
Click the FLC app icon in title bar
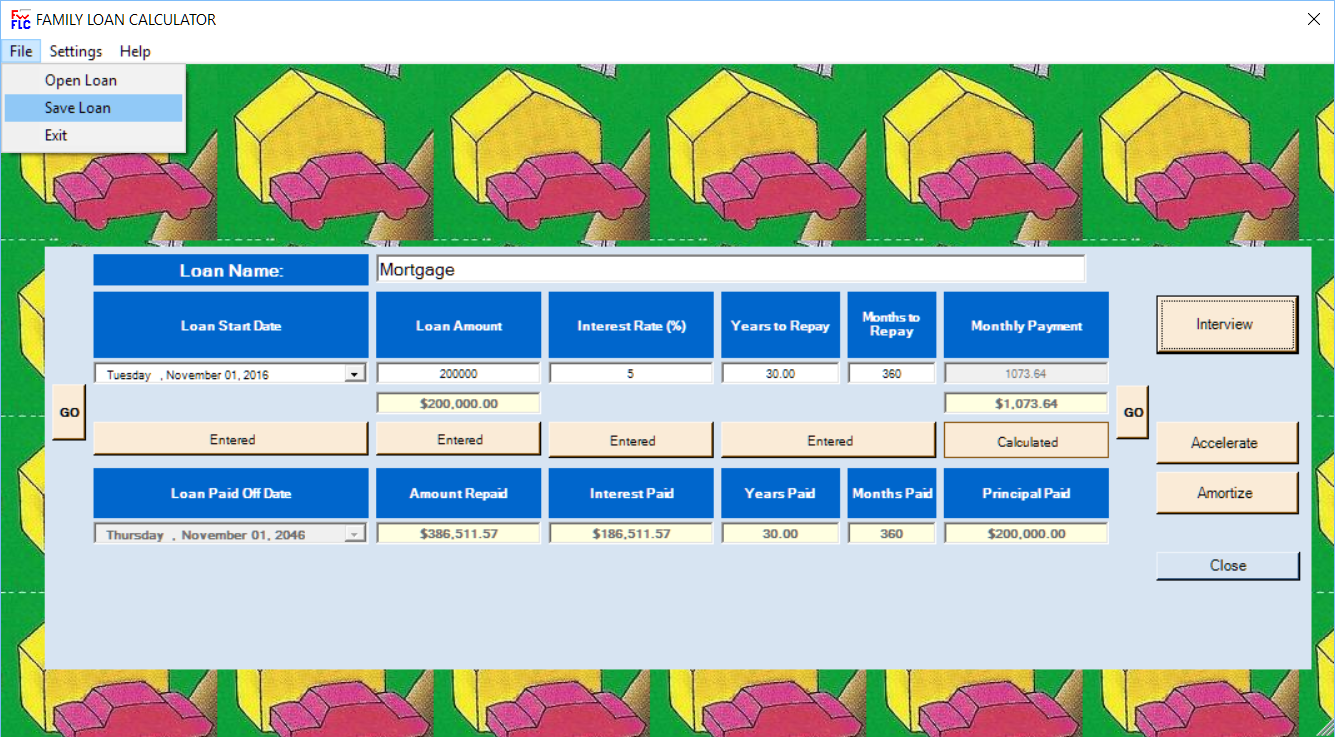click(19, 19)
